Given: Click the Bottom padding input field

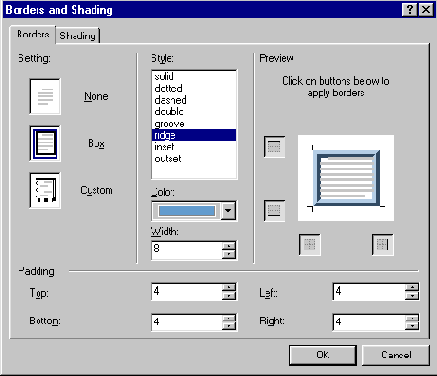Looking at the screenshot, I should (187, 322).
